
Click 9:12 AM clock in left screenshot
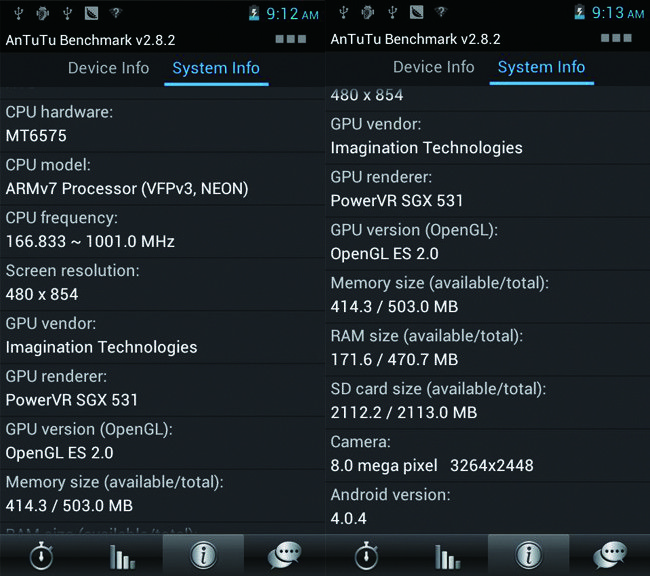(292, 14)
